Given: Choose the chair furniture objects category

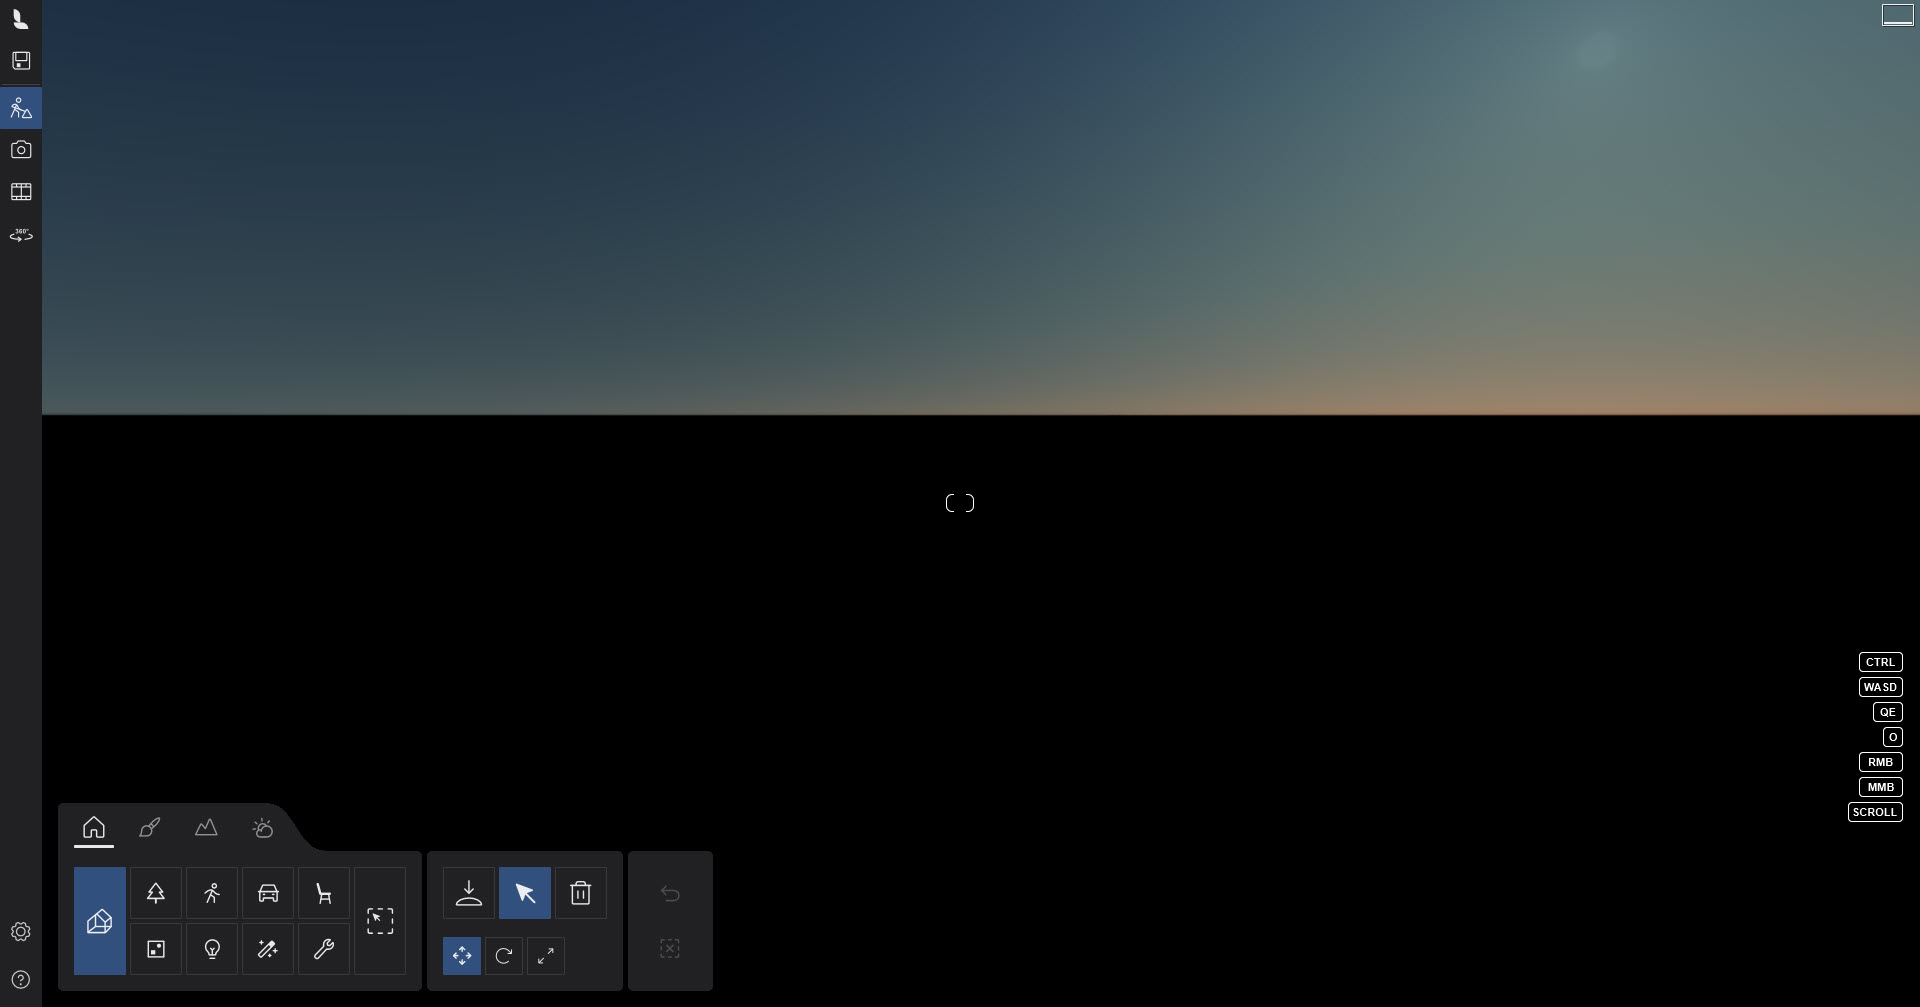Looking at the screenshot, I should point(324,893).
